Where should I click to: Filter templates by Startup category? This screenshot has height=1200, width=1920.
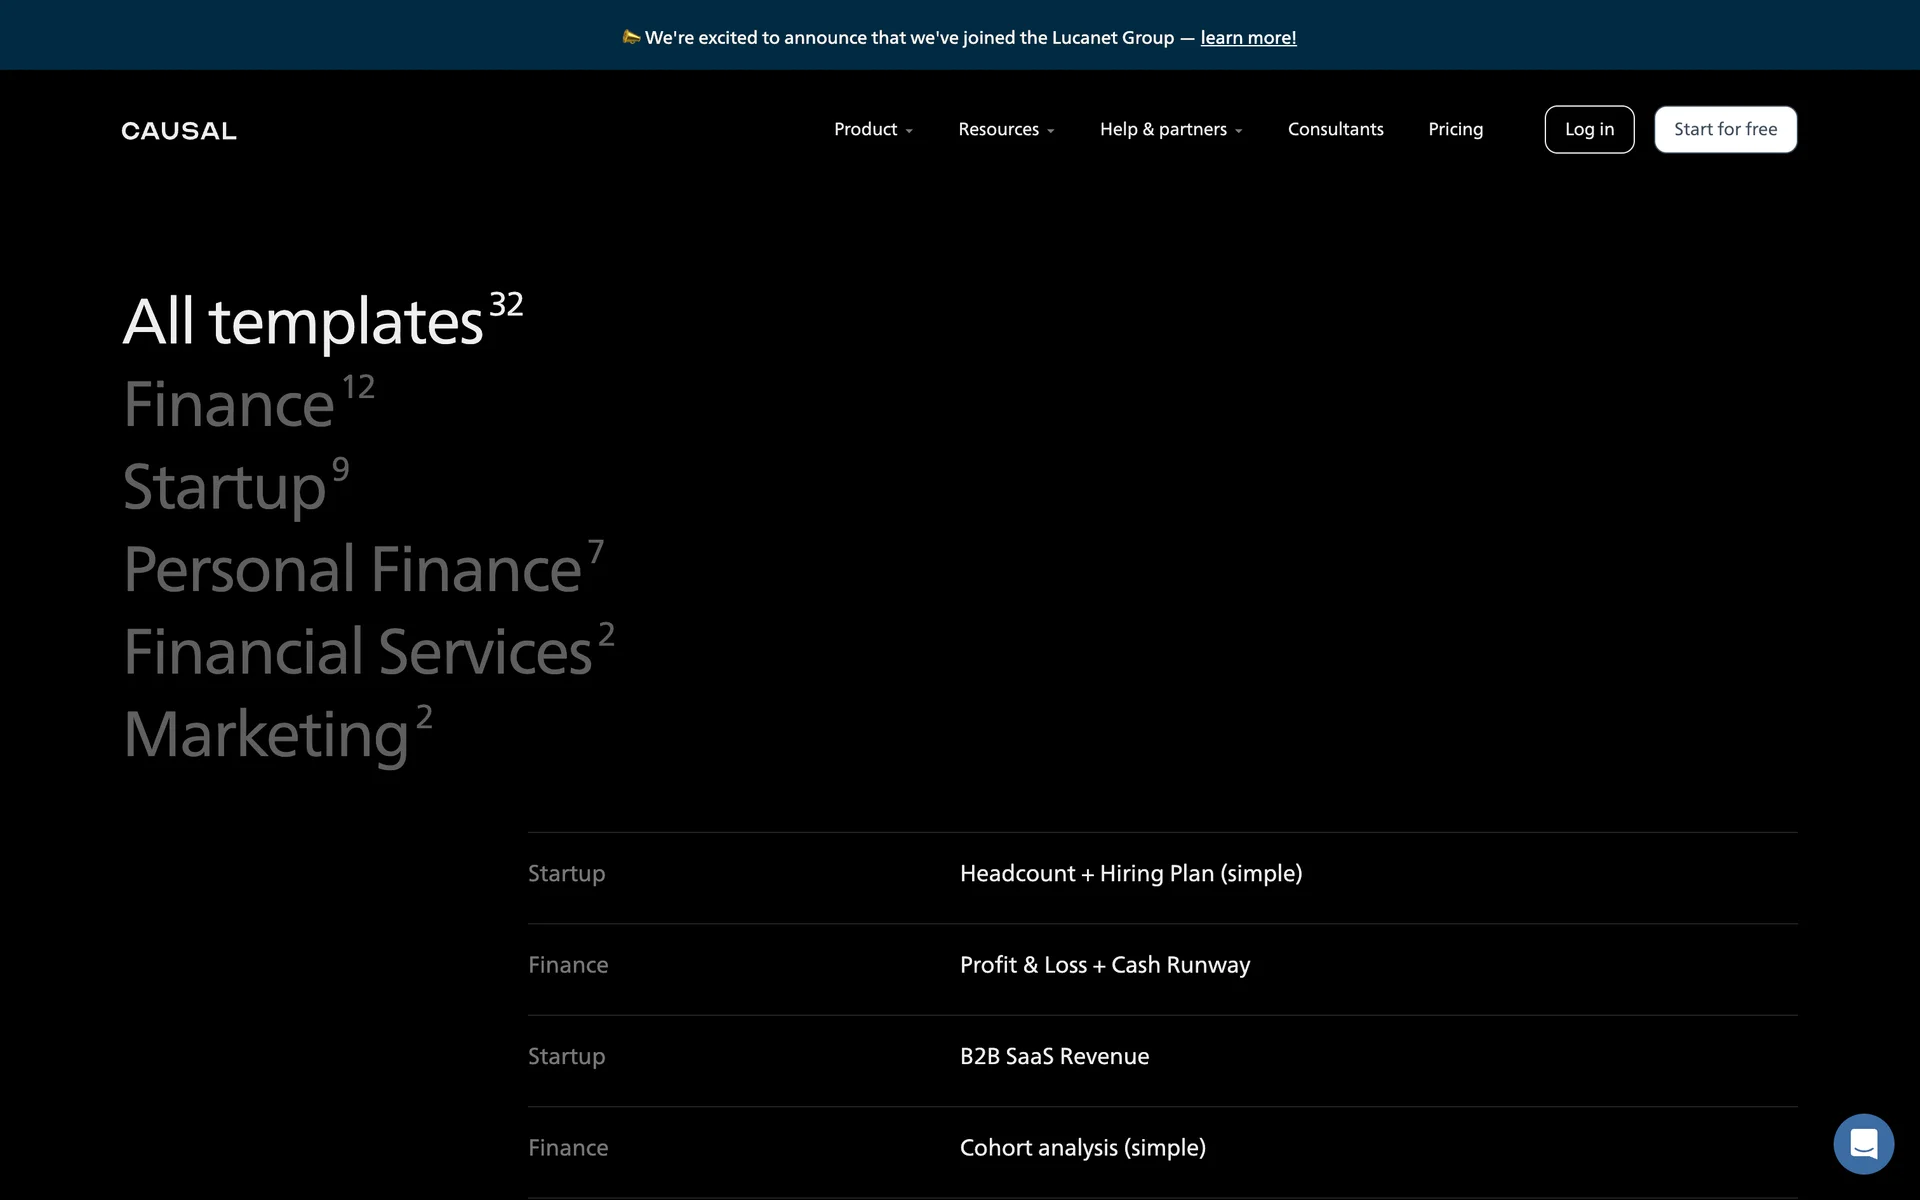(x=225, y=488)
